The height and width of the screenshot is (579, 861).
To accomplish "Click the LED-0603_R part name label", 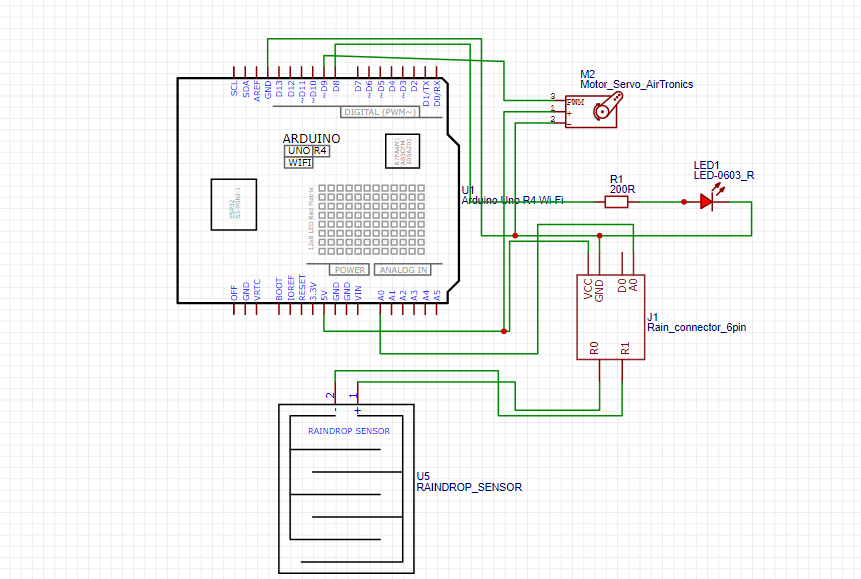I will point(723,176).
